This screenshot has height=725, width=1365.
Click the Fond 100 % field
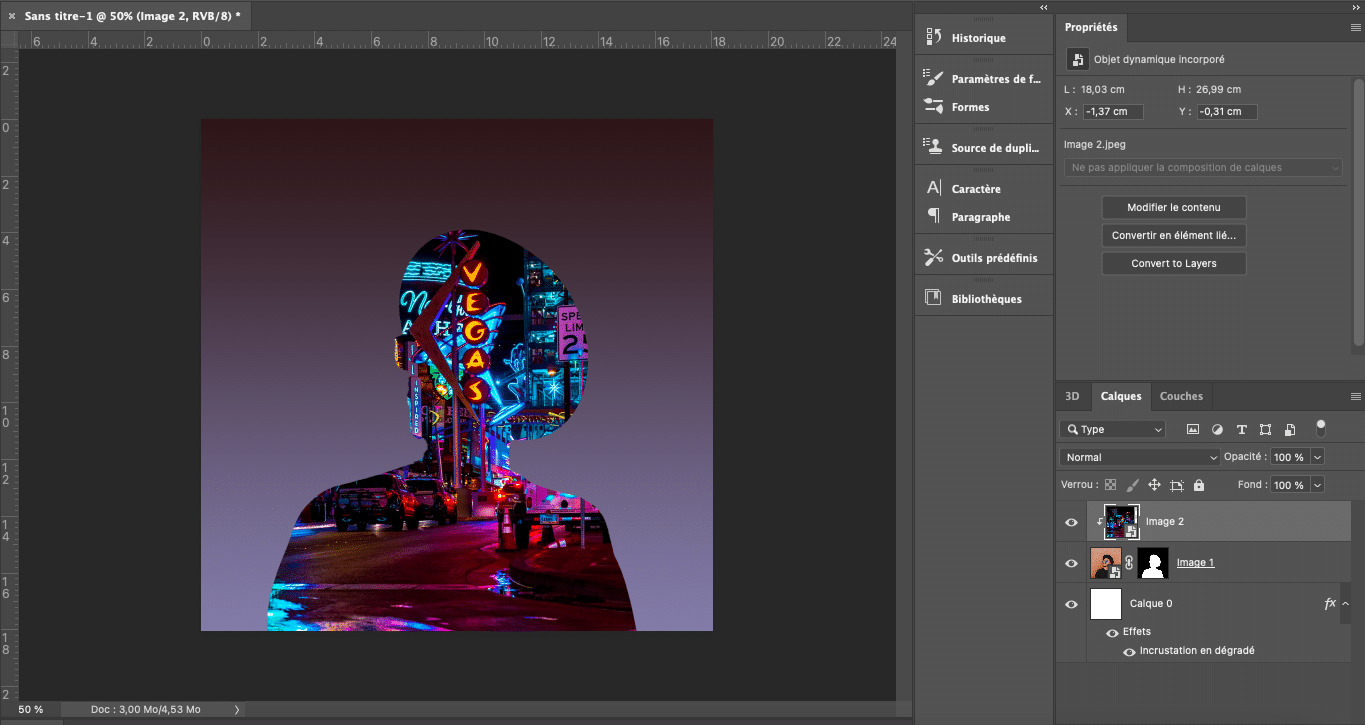[x=1289, y=485]
